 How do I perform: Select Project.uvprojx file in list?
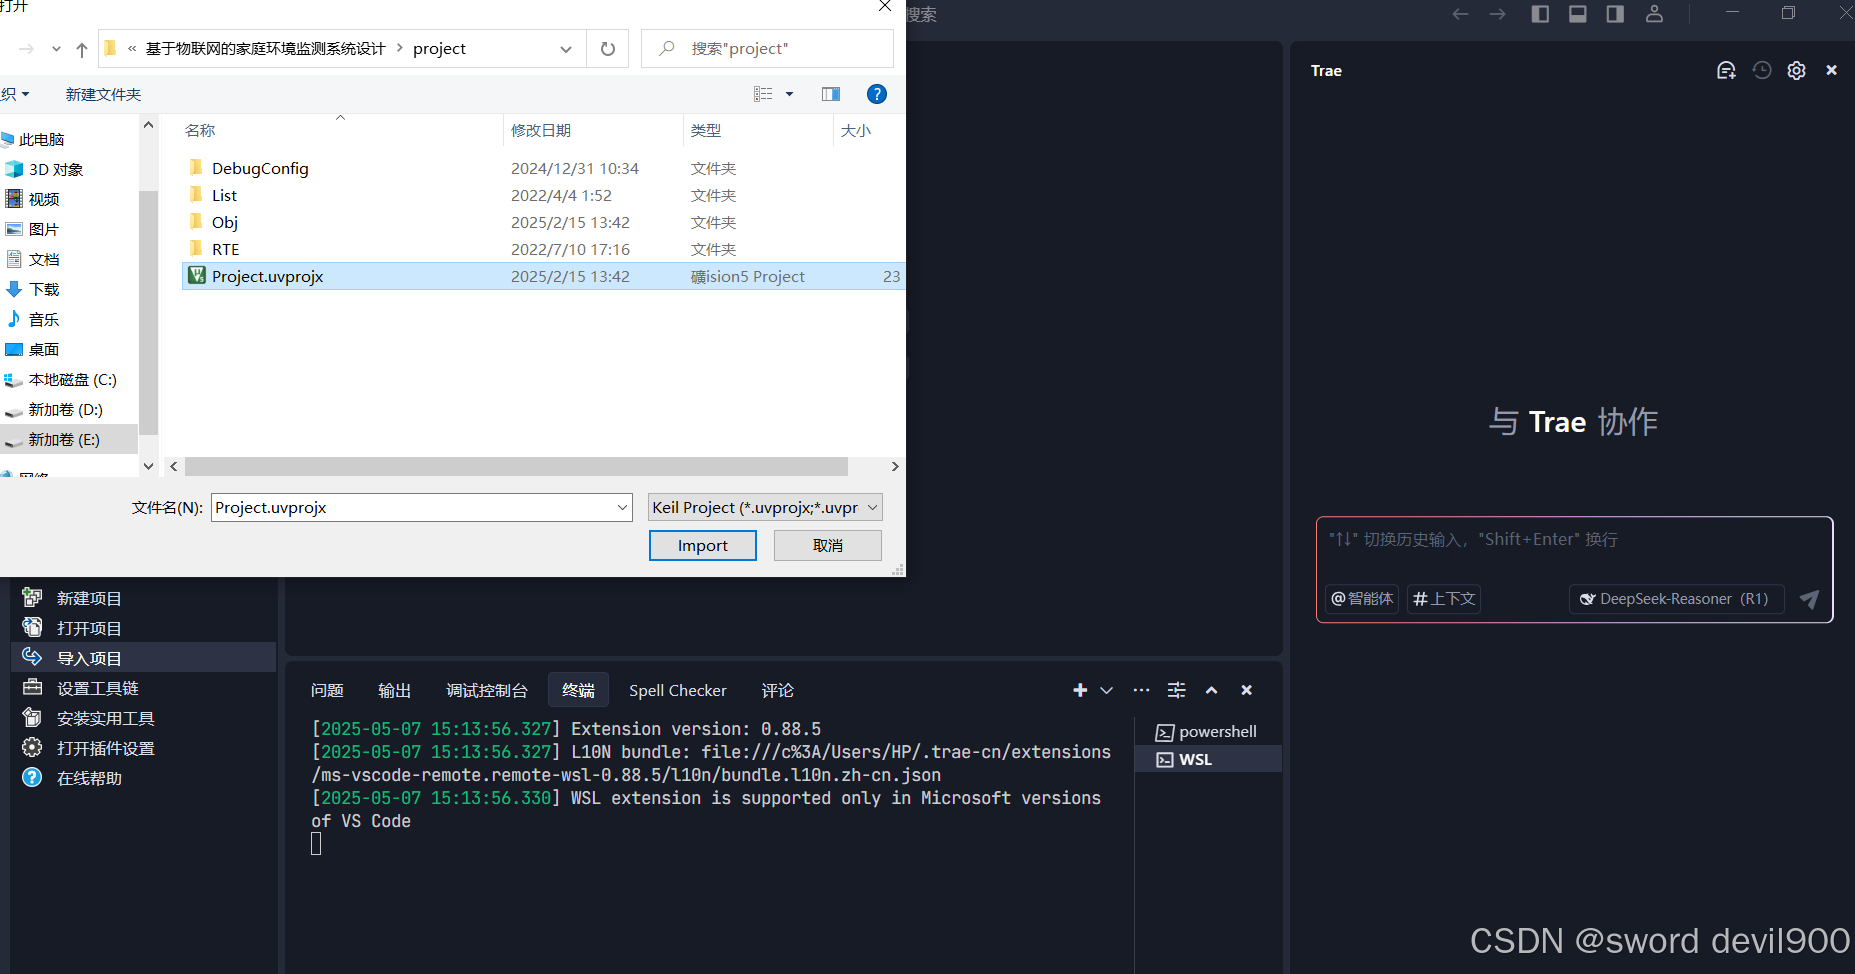(x=543, y=277)
